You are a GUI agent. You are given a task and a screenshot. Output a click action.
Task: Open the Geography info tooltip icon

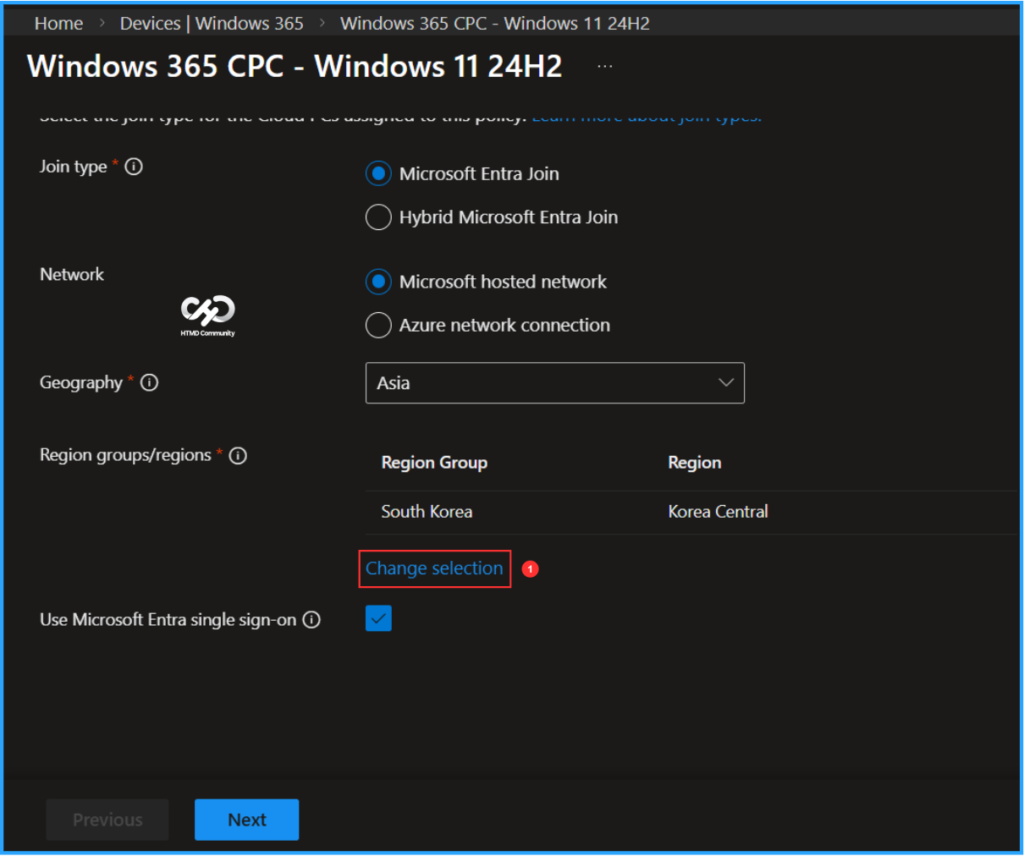(x=148, y=382)
